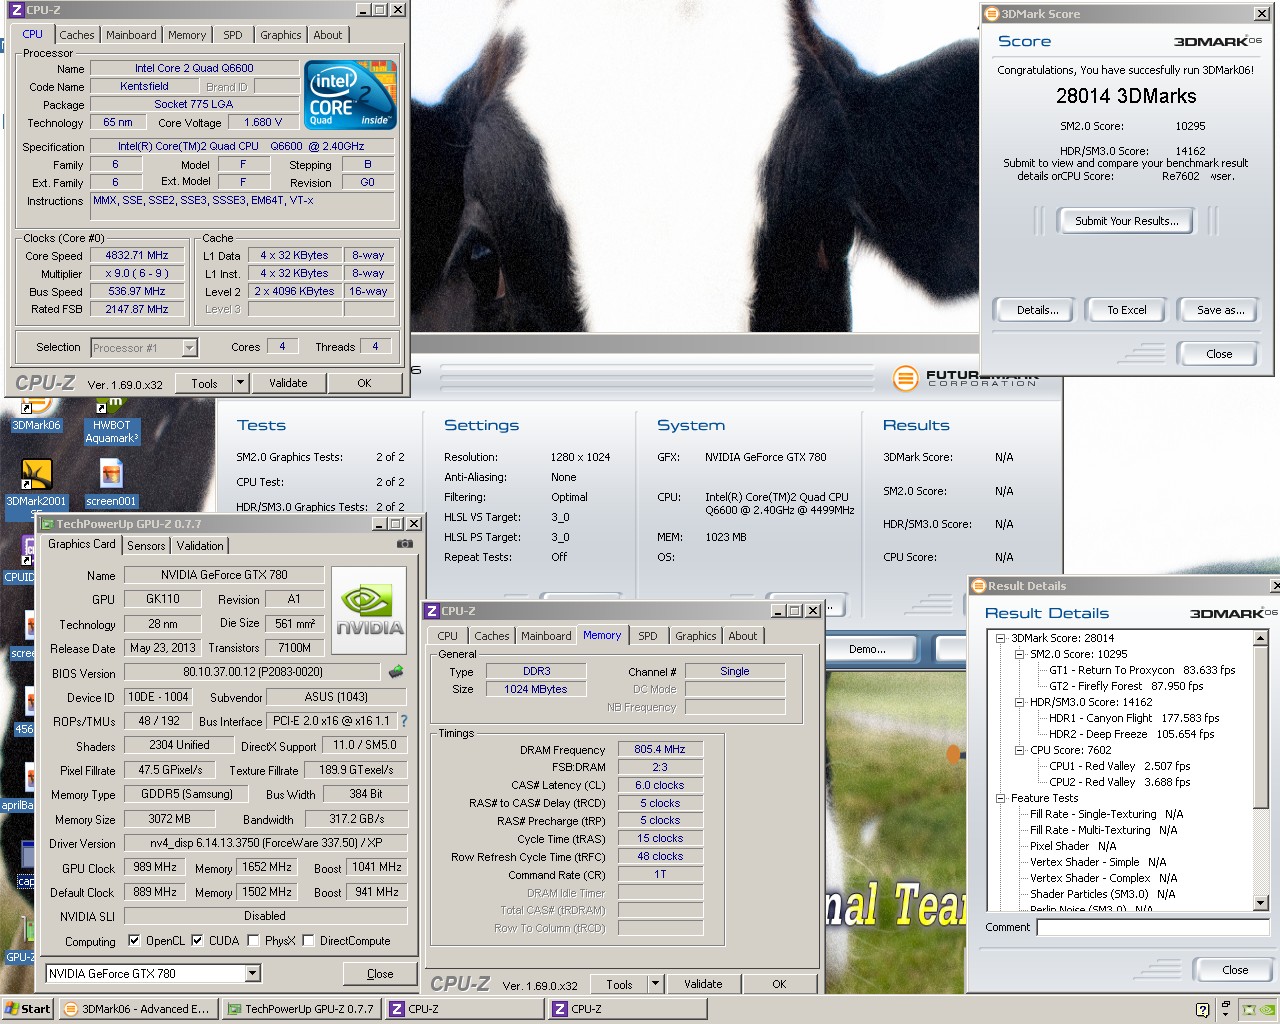
Task: Uncheck the OpenCL checkbox in GPU-Z
Action: 134,941
